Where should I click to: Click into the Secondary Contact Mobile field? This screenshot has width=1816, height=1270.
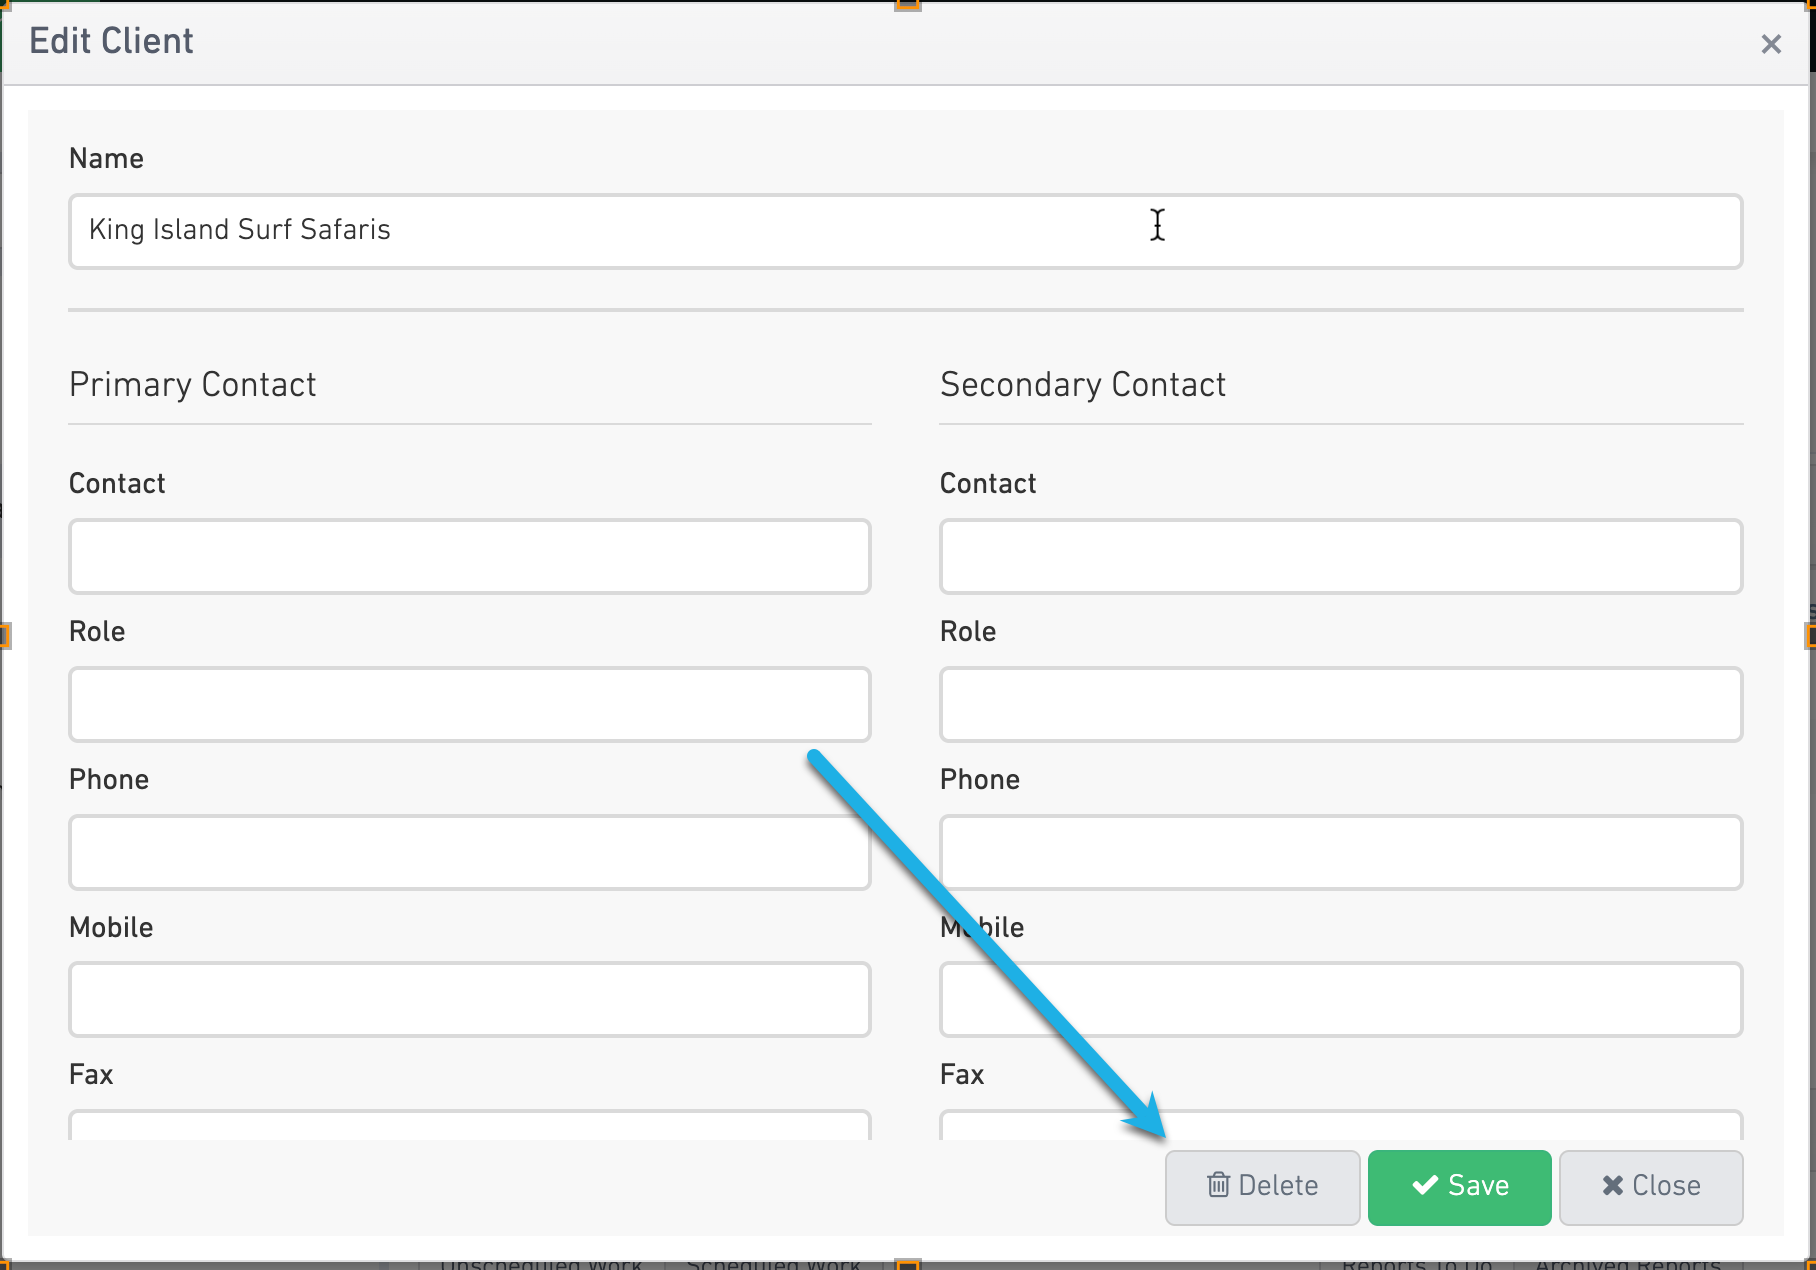[x=1341, y=999]
